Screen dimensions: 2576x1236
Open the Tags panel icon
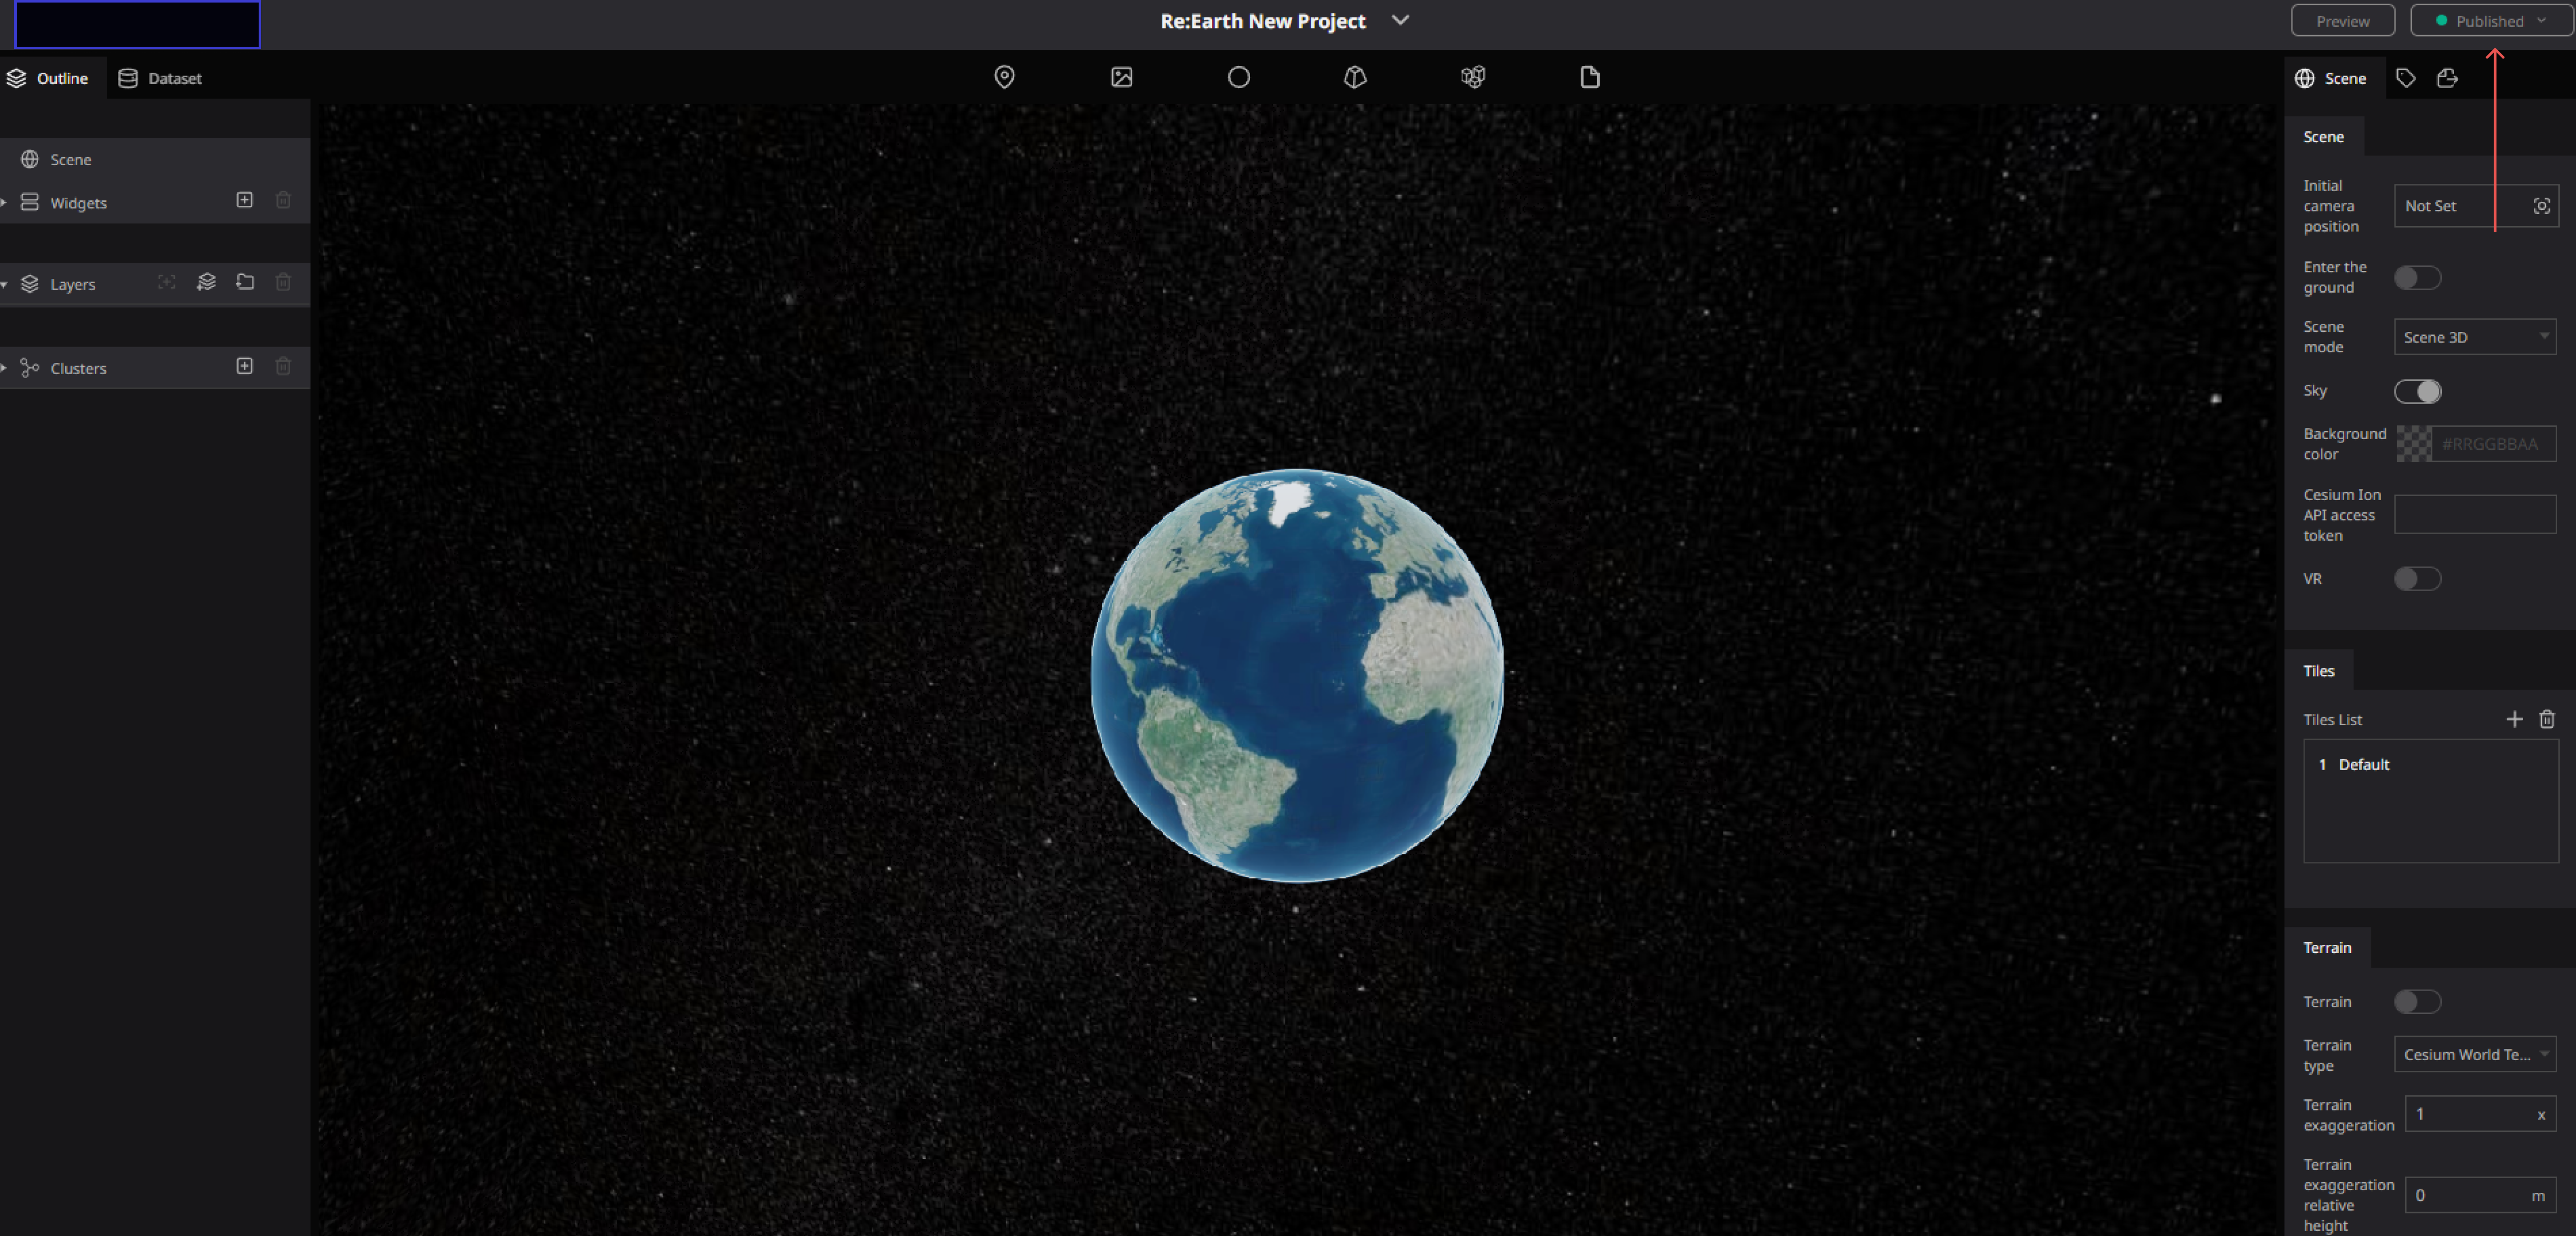(x=2405, y=78)
